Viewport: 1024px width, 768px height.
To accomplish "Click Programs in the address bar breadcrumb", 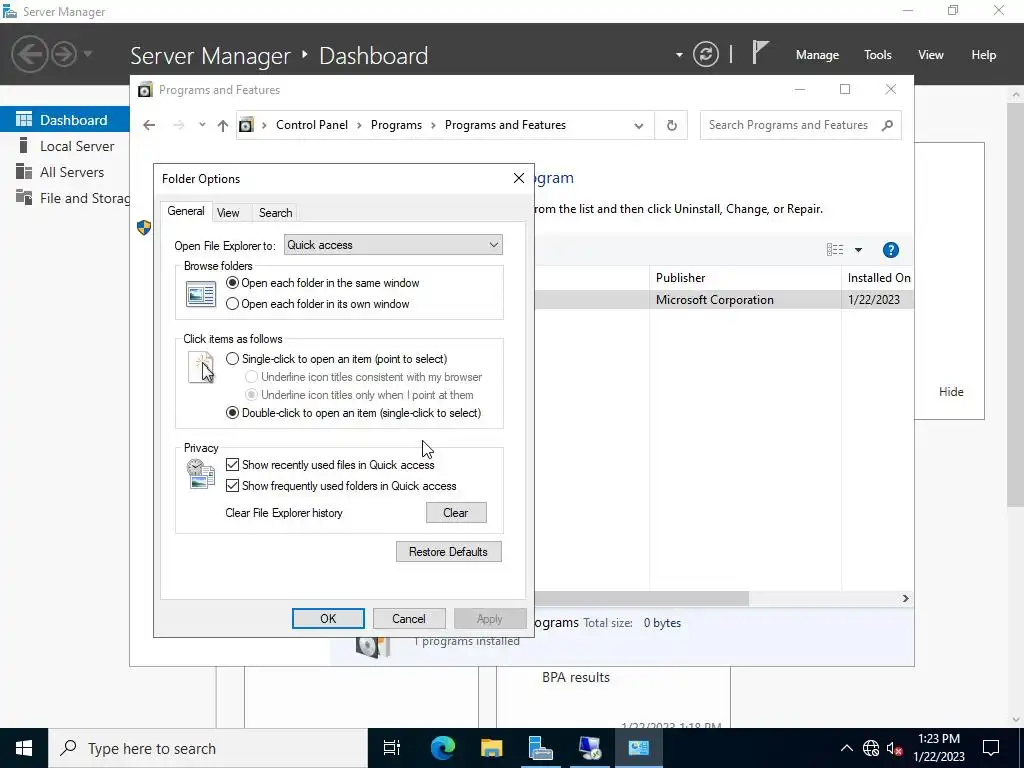I will pos(396,125).
